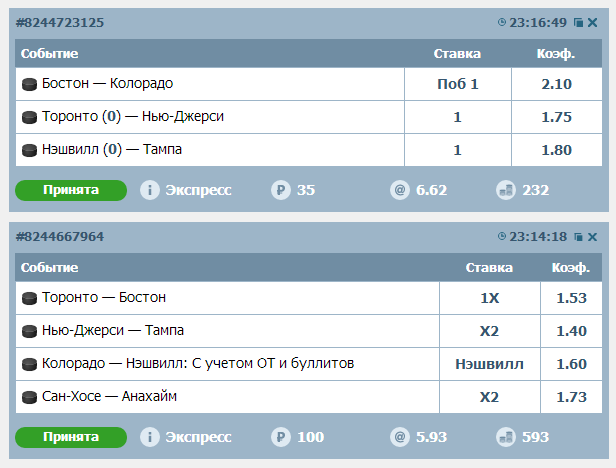Viewport: 616px width, 468px height.
Task: Click the odds @ icon next to 5.93
Action: click(400, 437)
